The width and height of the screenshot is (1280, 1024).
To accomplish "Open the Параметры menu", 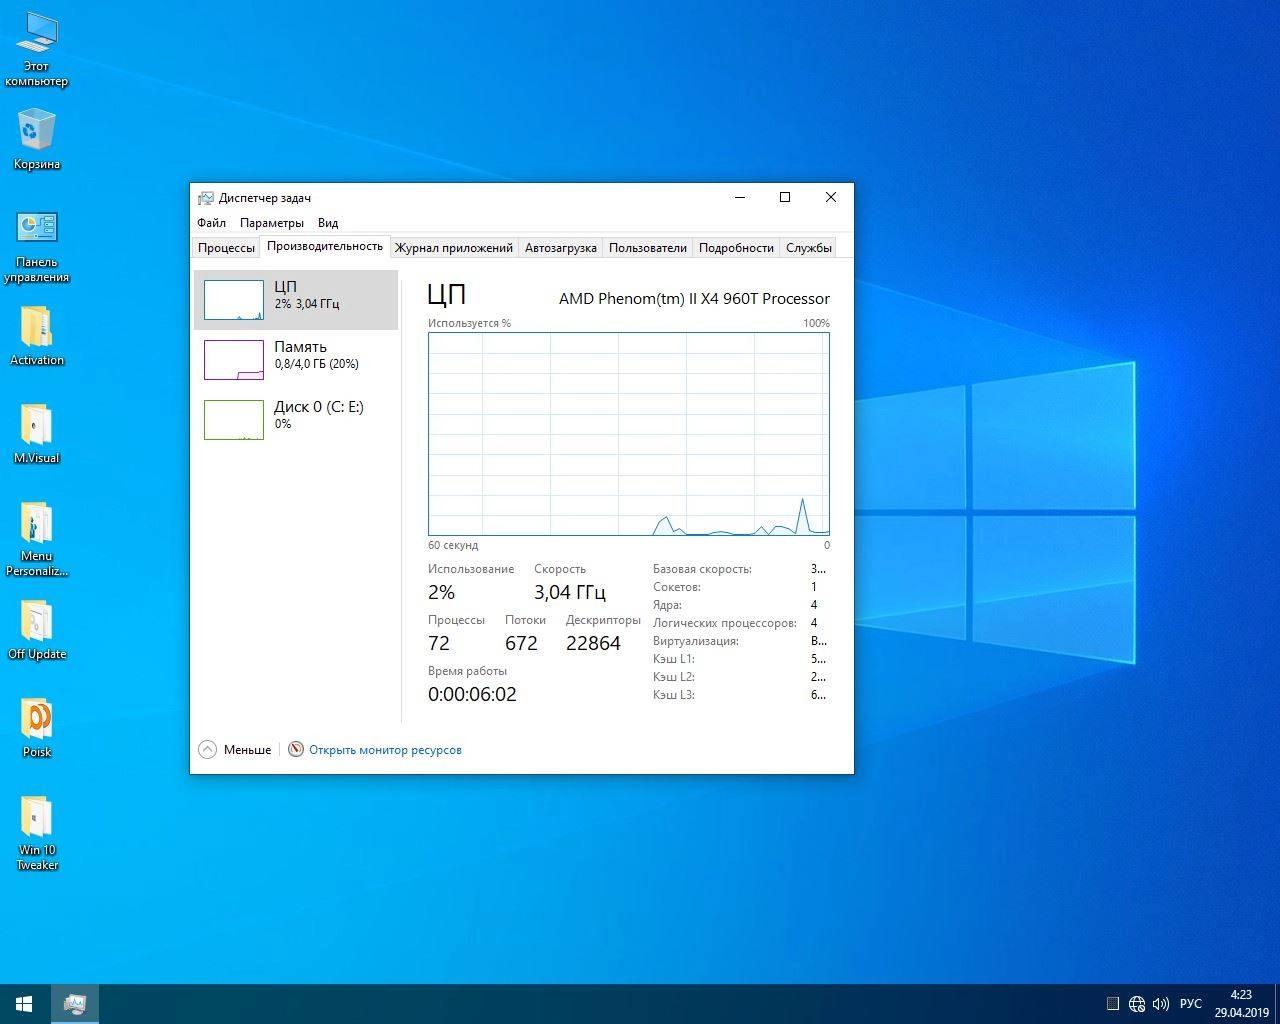I will click(x=272, y=223).
